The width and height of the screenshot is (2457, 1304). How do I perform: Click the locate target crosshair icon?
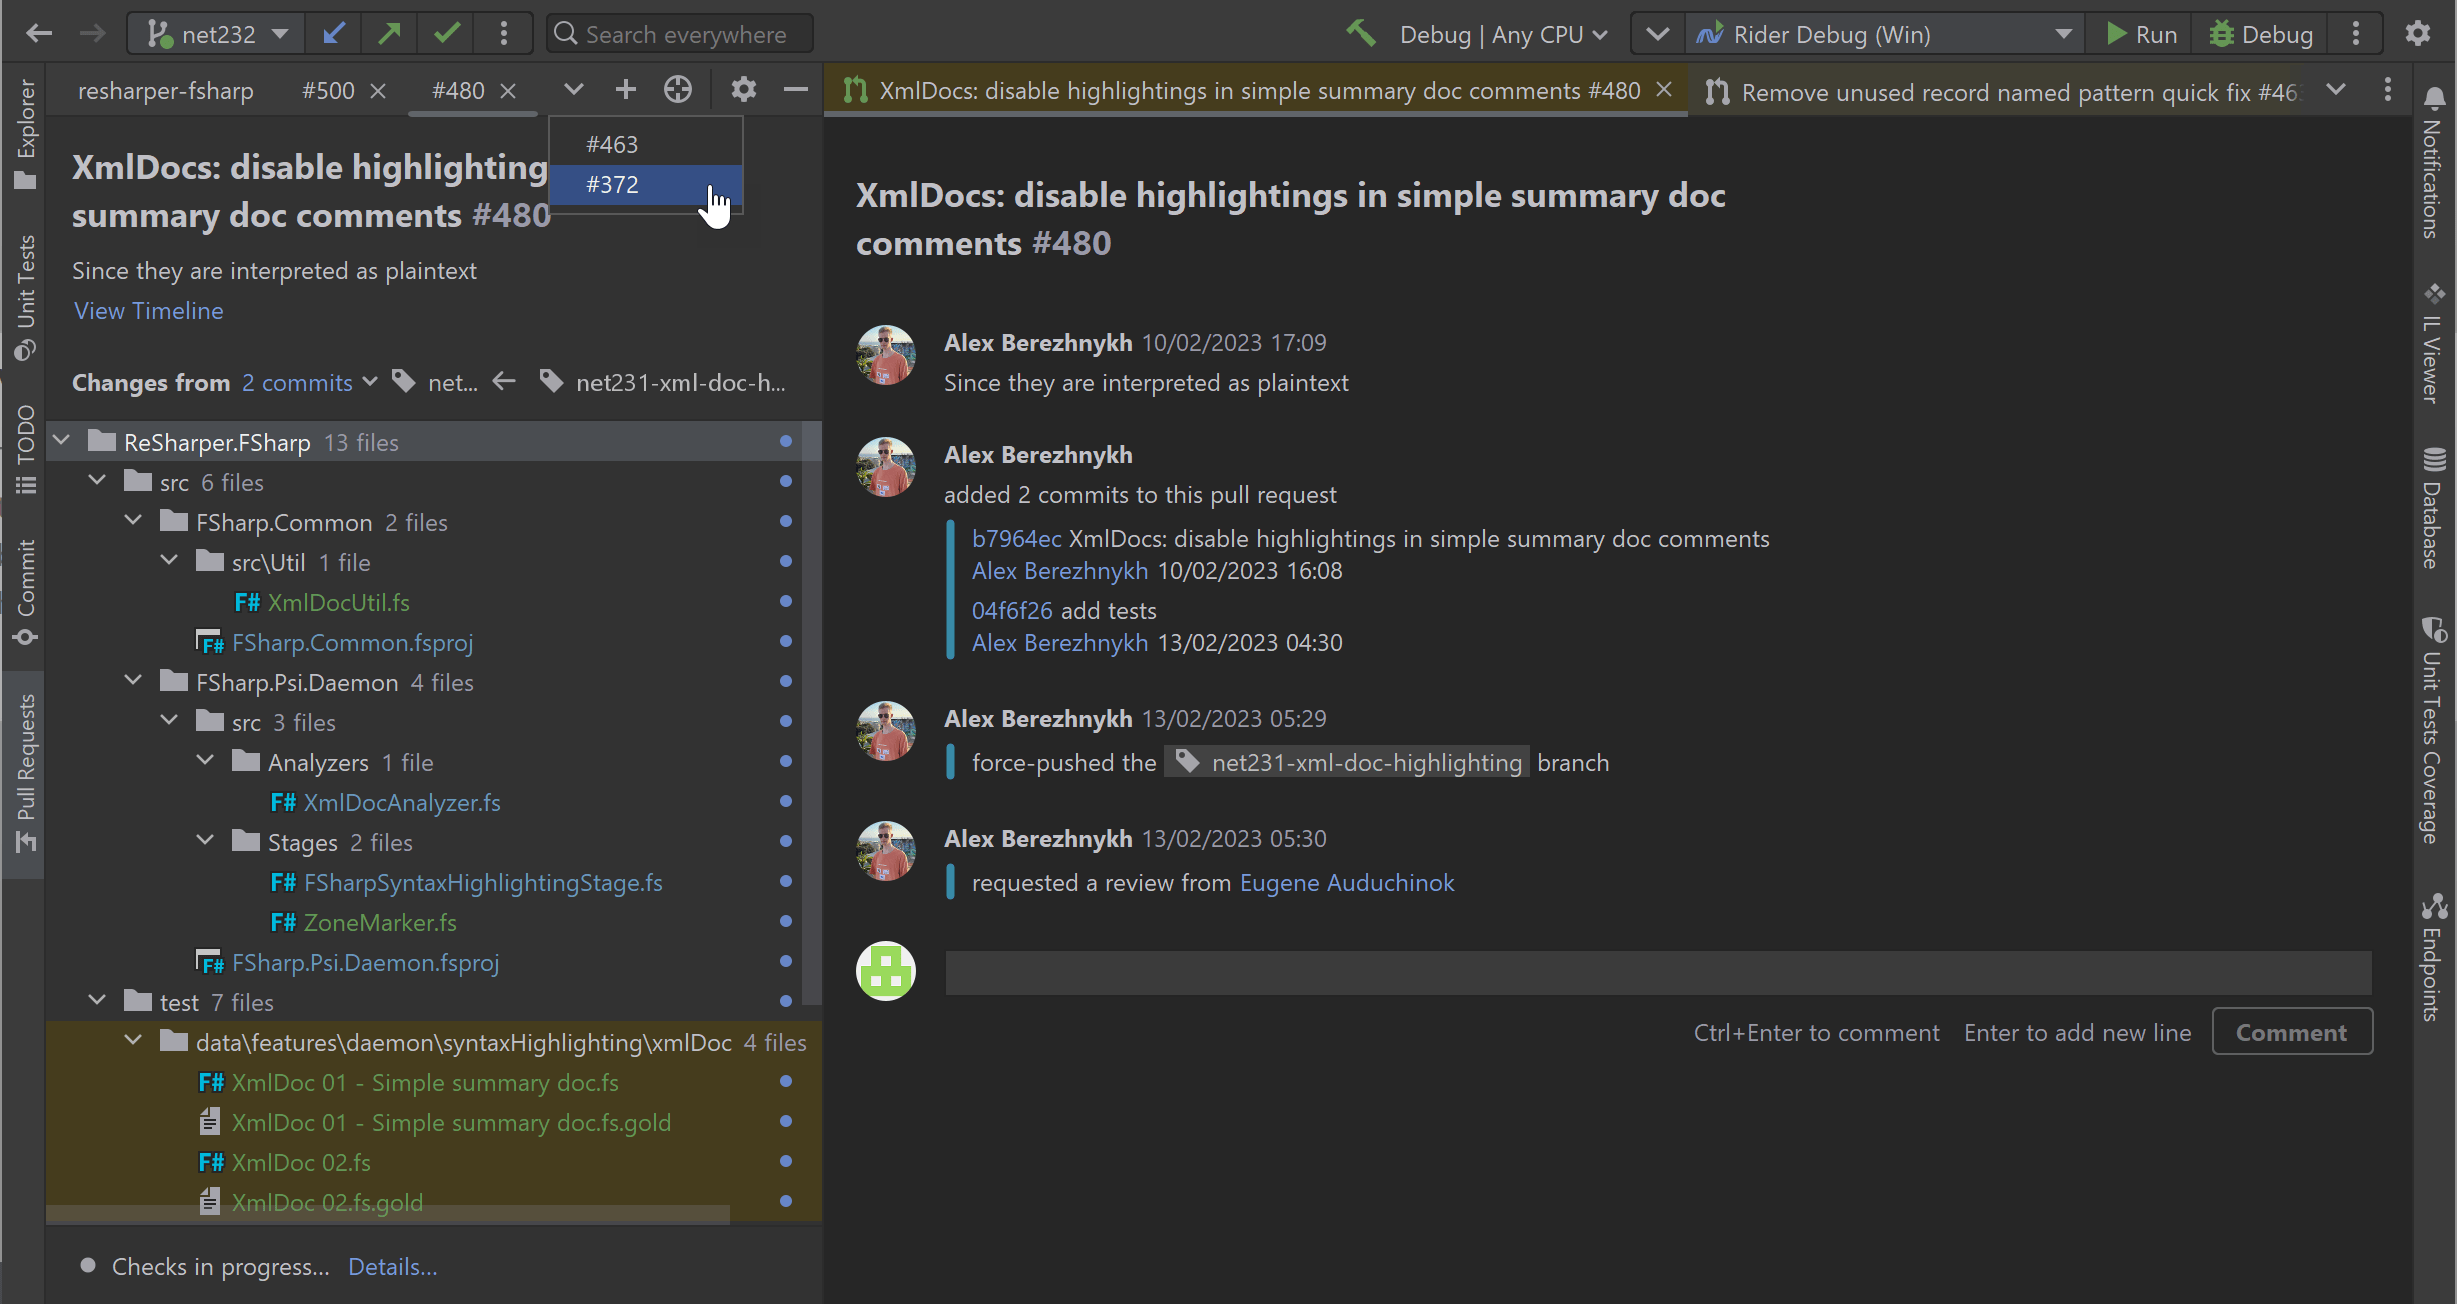(x=678, y=90)
